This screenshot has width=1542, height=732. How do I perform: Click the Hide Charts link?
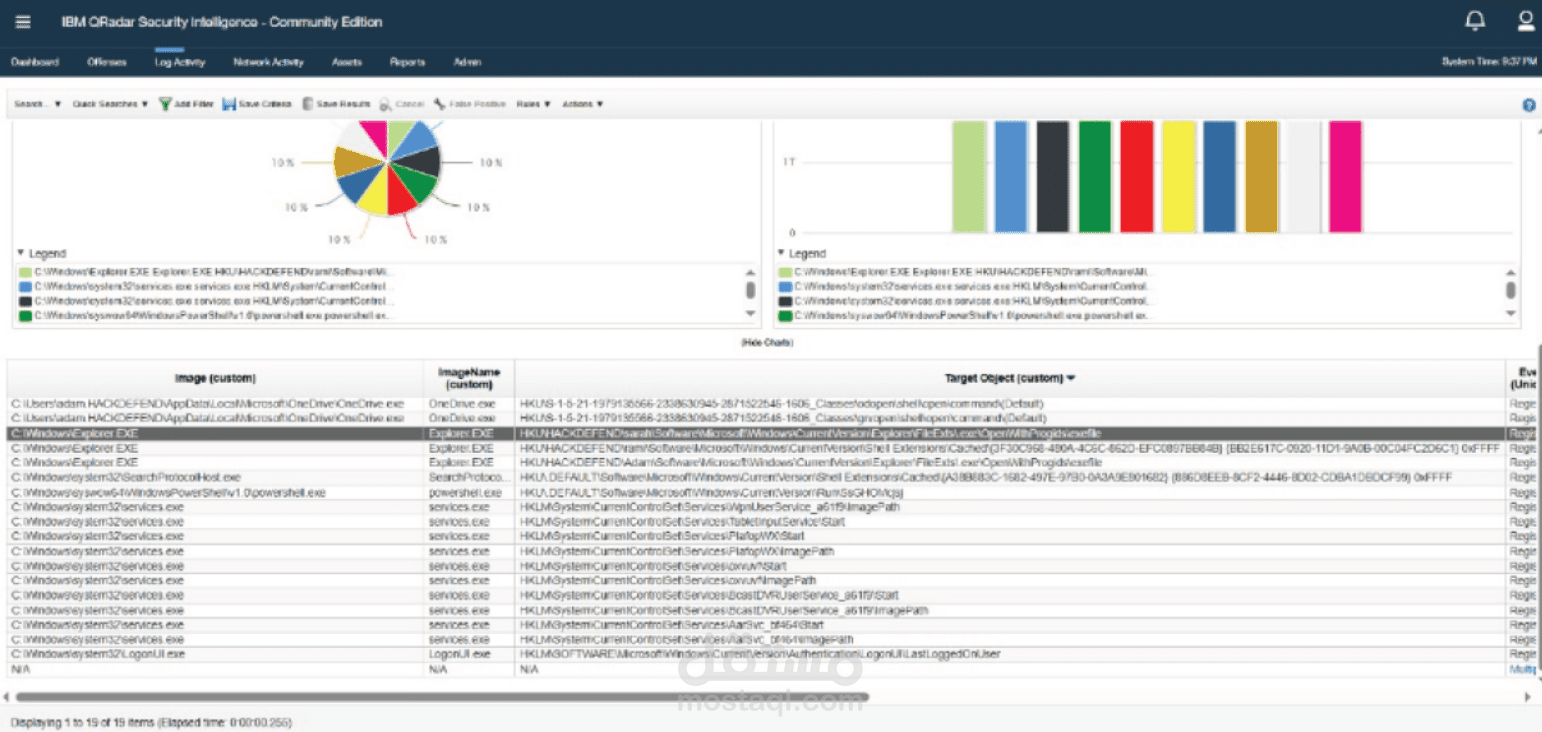point(767,343)
